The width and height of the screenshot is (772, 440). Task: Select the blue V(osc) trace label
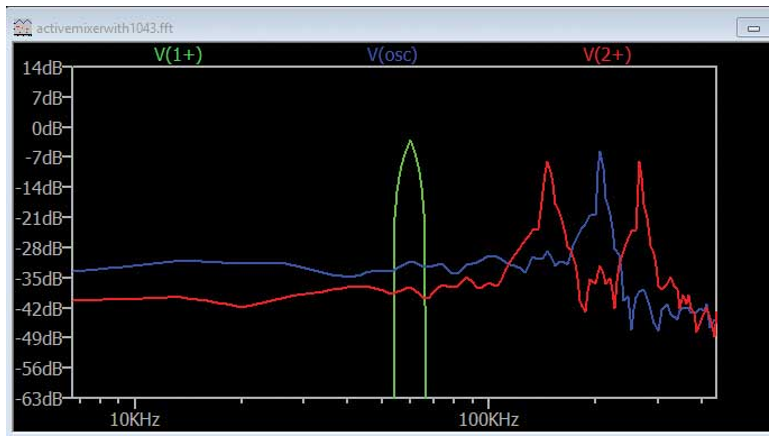click(x=392, y=55)
